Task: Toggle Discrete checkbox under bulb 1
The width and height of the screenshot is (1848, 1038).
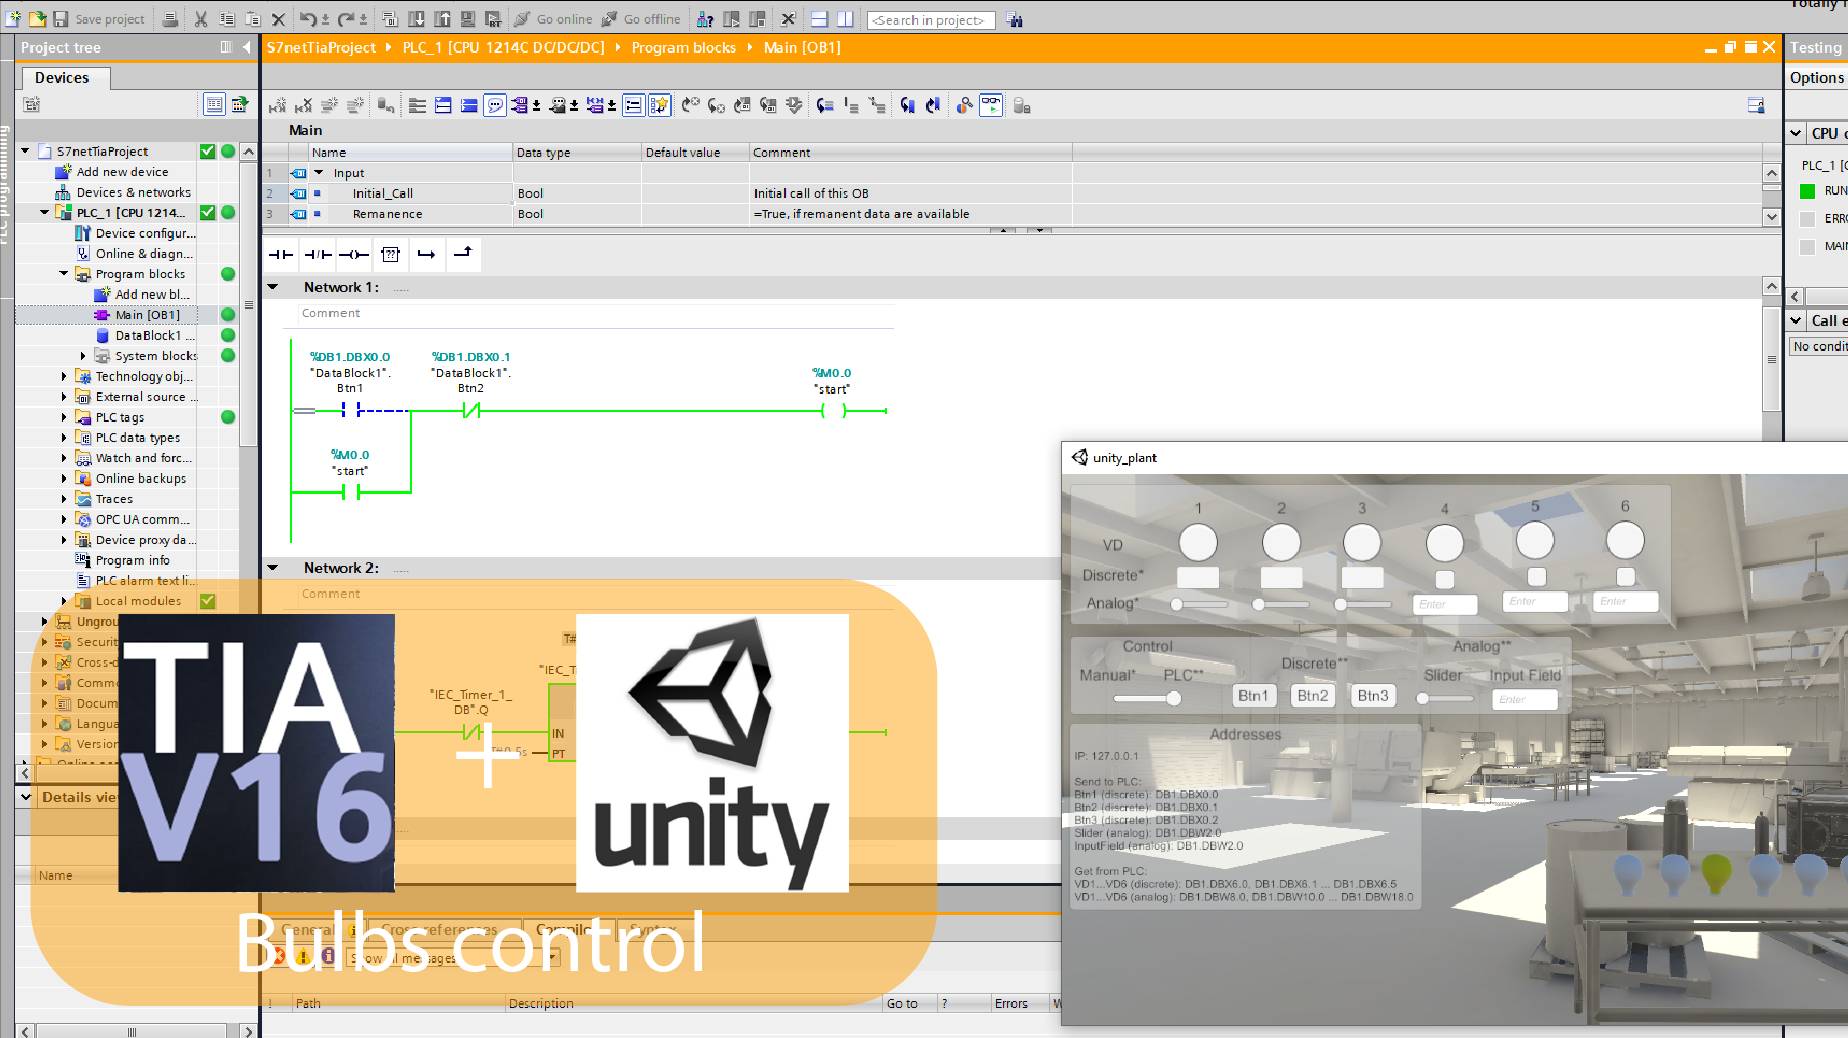Action: [x=1198, y=577]
